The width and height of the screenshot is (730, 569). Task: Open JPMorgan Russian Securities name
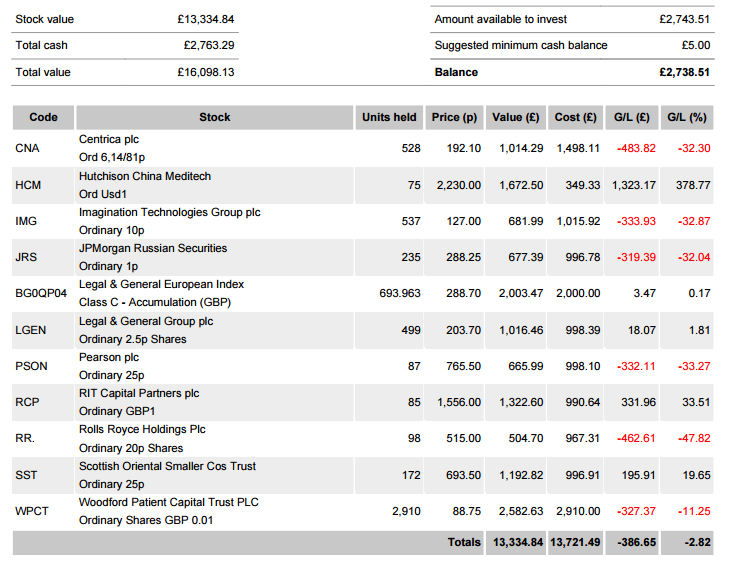(x=153, y=248)
